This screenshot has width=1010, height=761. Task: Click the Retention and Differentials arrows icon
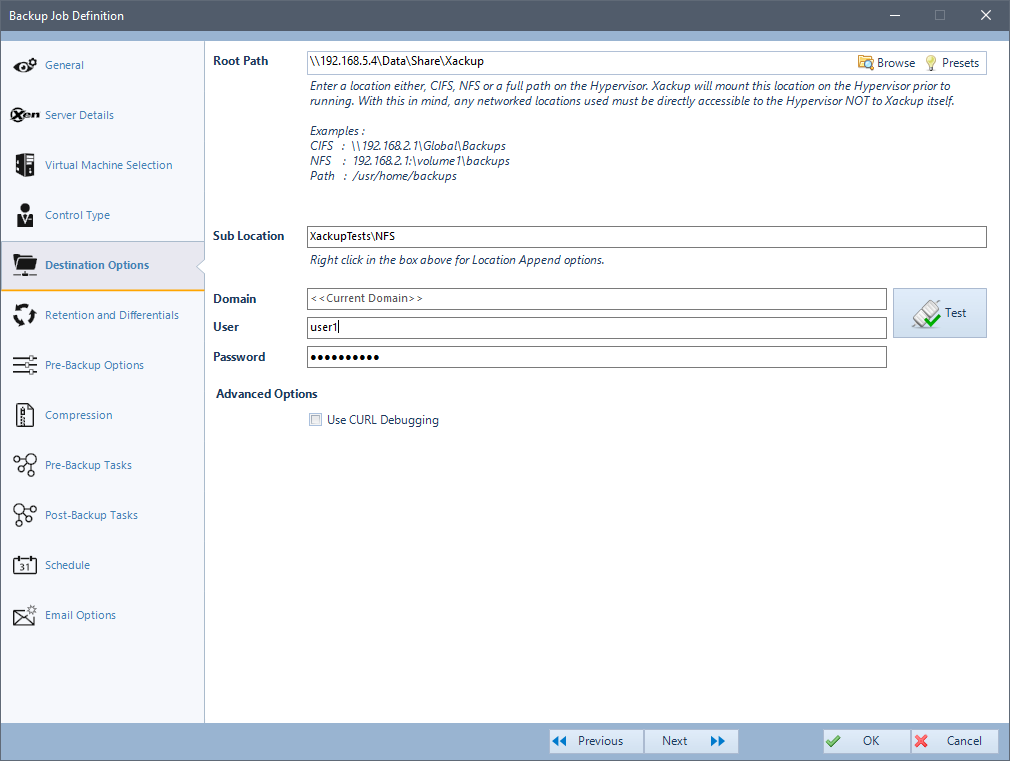(x=25, y=315)
